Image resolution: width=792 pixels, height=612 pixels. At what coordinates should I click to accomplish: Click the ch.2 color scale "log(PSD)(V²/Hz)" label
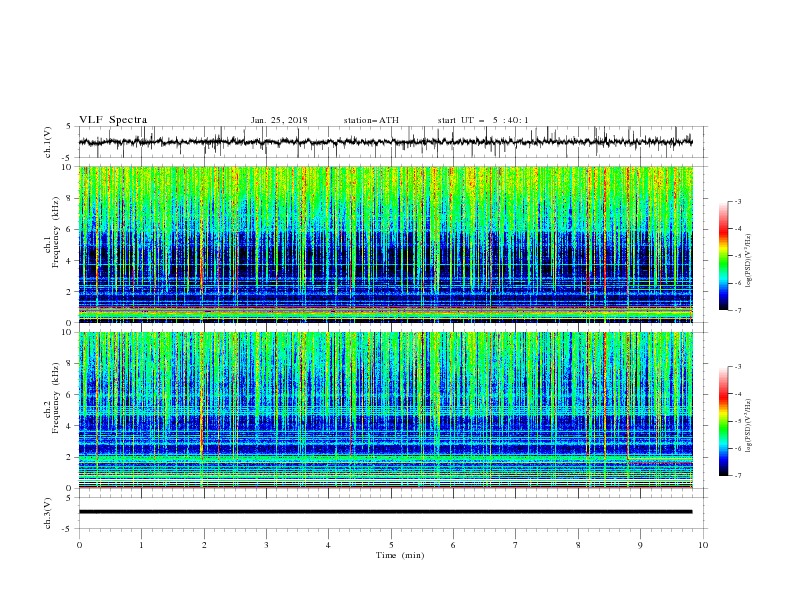coord(749,426)
